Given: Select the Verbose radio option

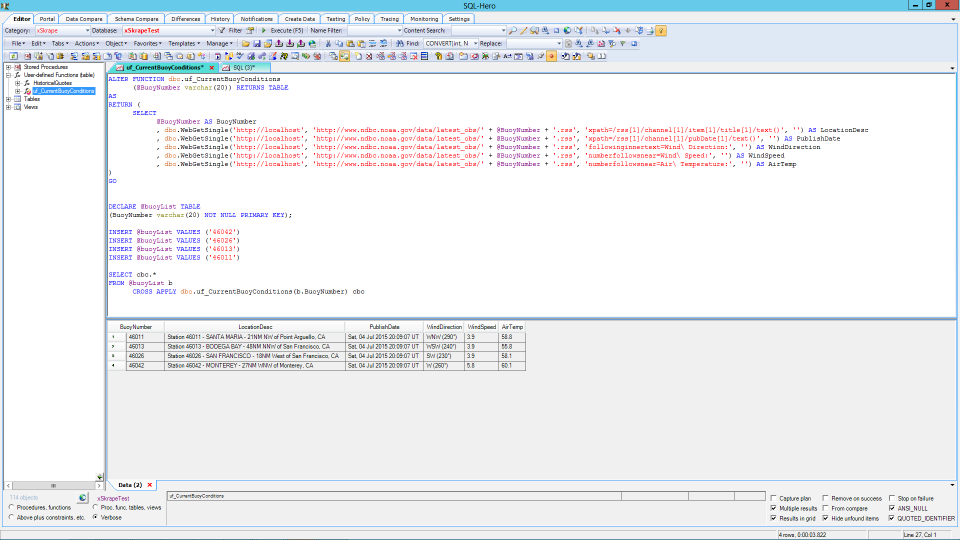Looking at the screenshot, I should pyautogui.click(x=96, y=517).
